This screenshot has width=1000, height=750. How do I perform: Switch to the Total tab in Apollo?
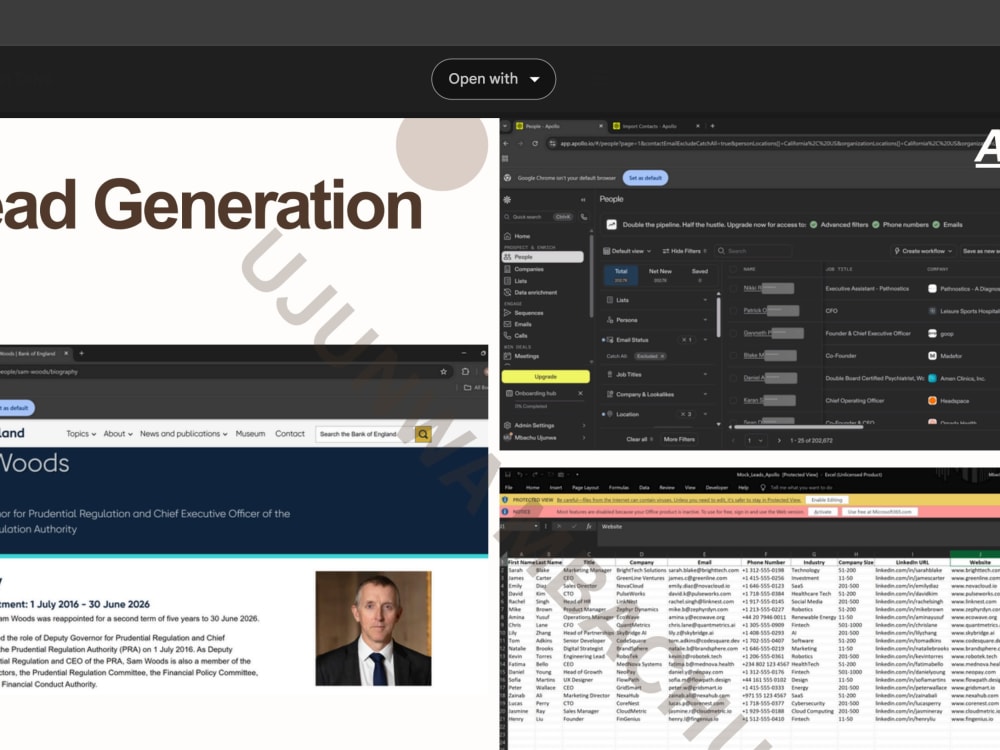pos(621,275)
